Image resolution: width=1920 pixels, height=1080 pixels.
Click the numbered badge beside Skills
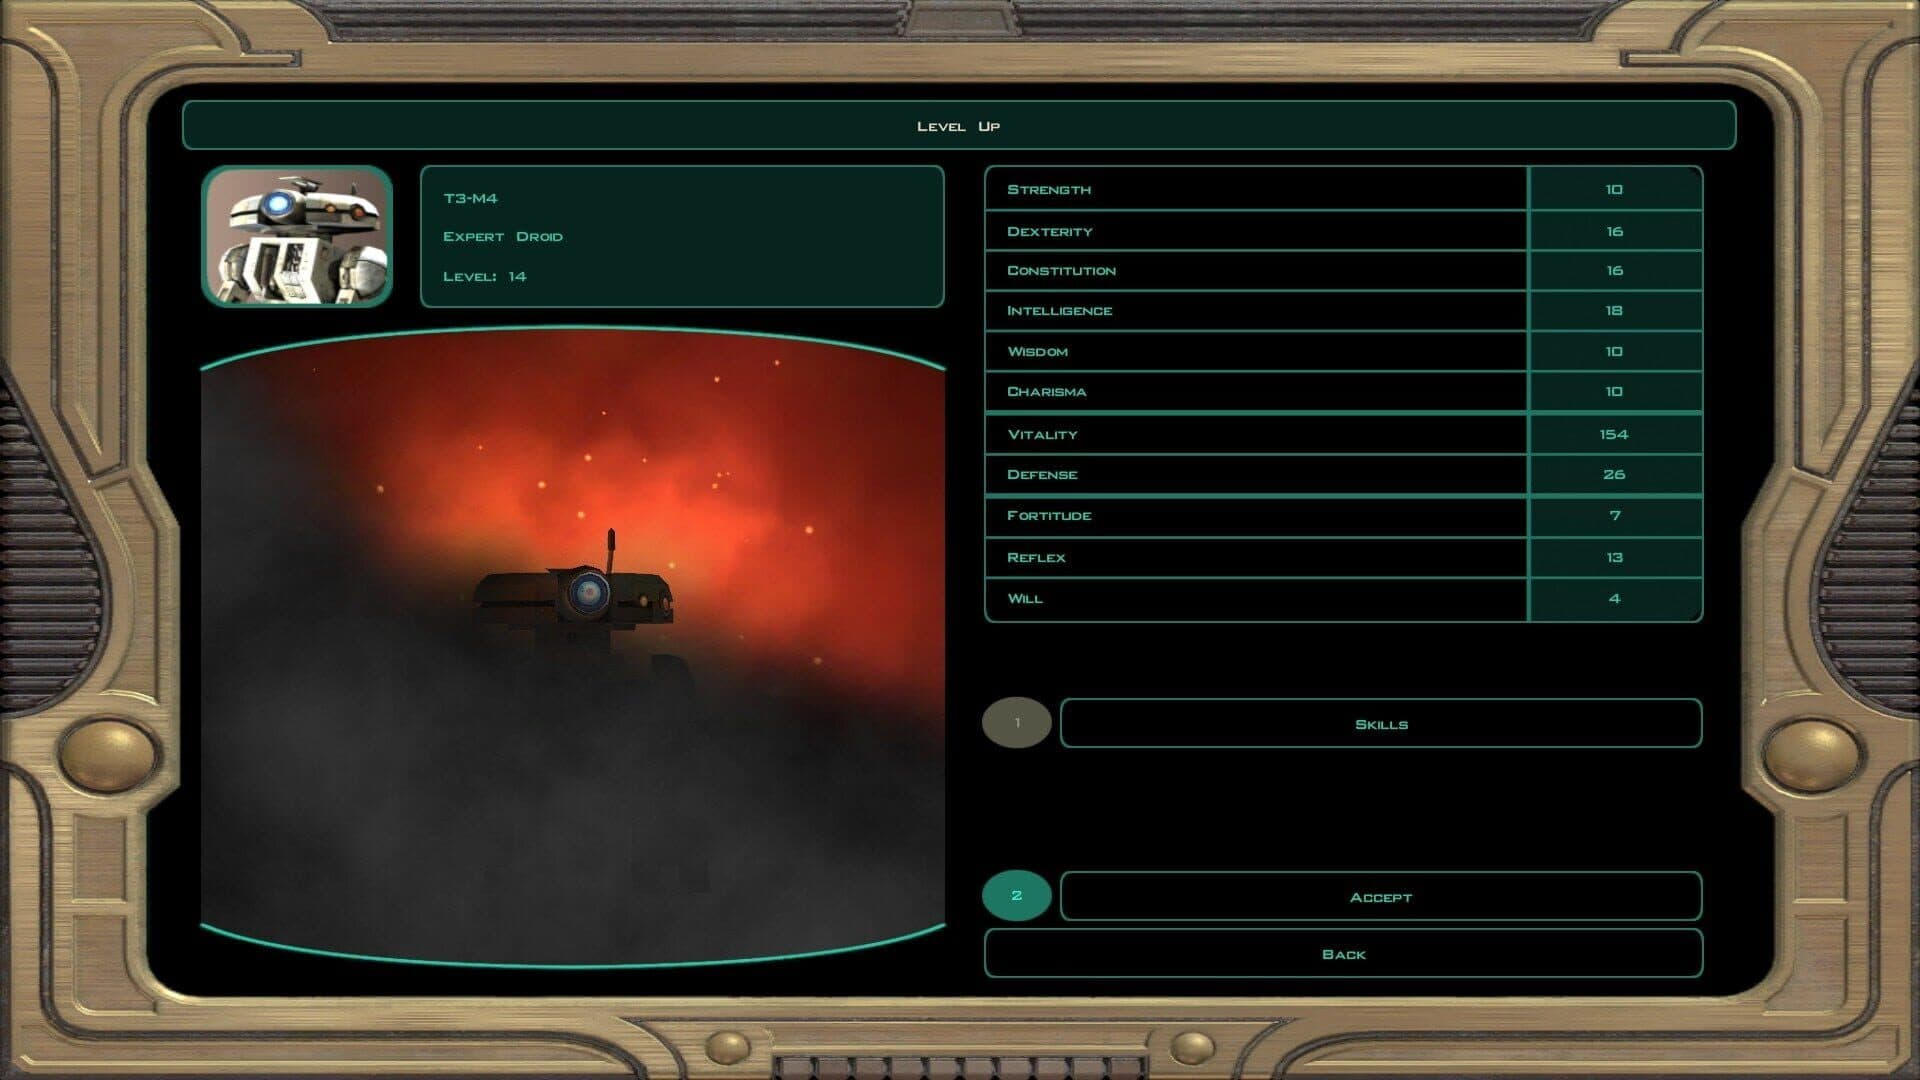[x=1018, y=722]
